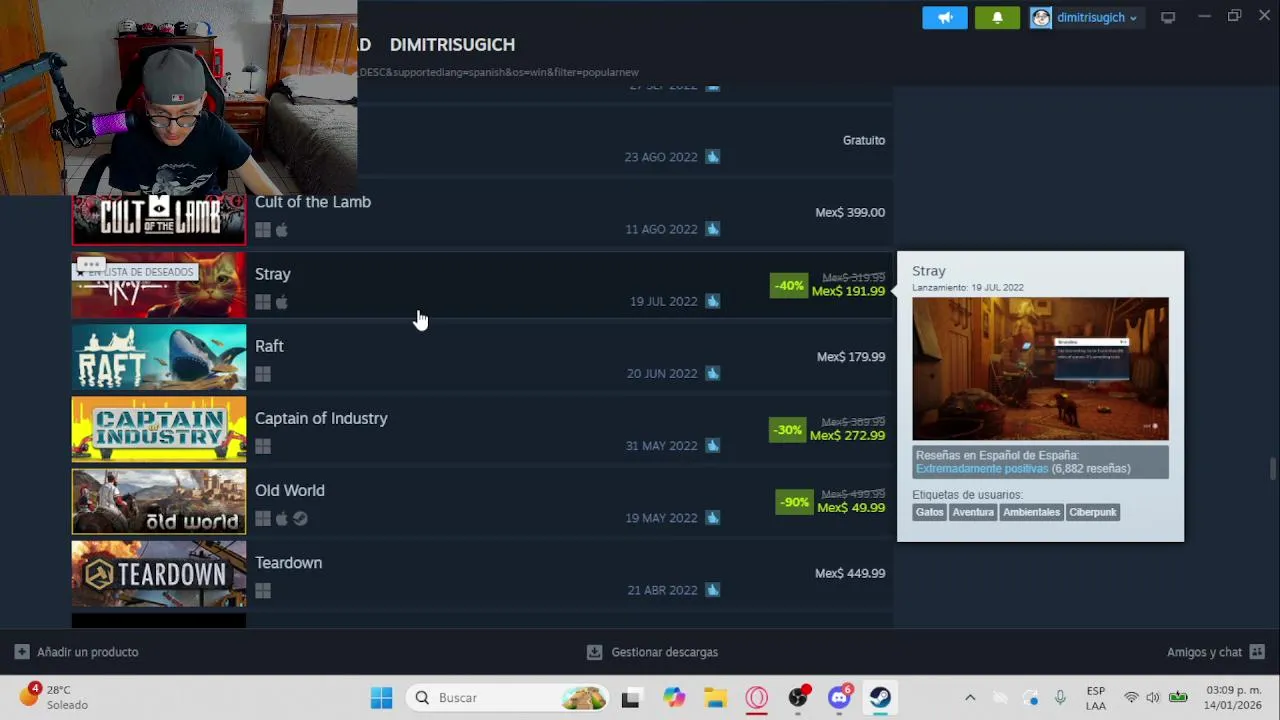The image size is (1280, 720).
Task: Click the Ambientales tag in Stray popup
Action: pos(1031,512)
